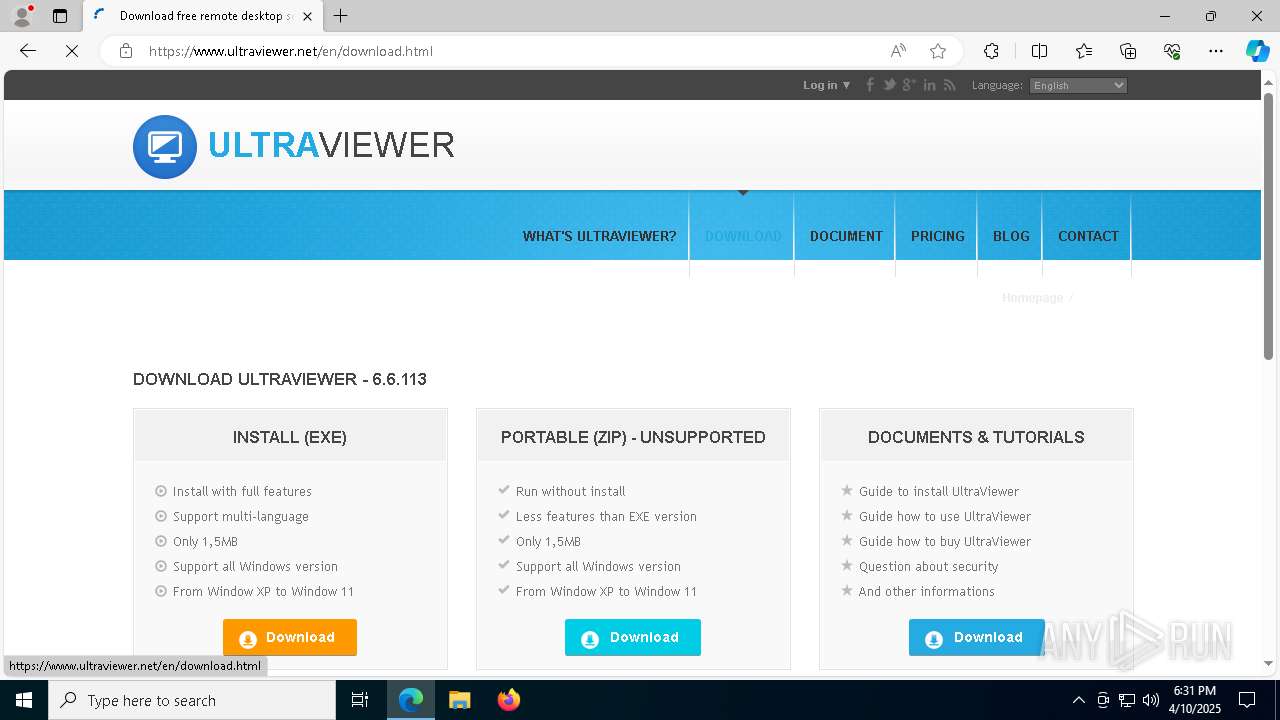Open browser Extensions icon
1280x720 pixels.
[x=991, y=51]
